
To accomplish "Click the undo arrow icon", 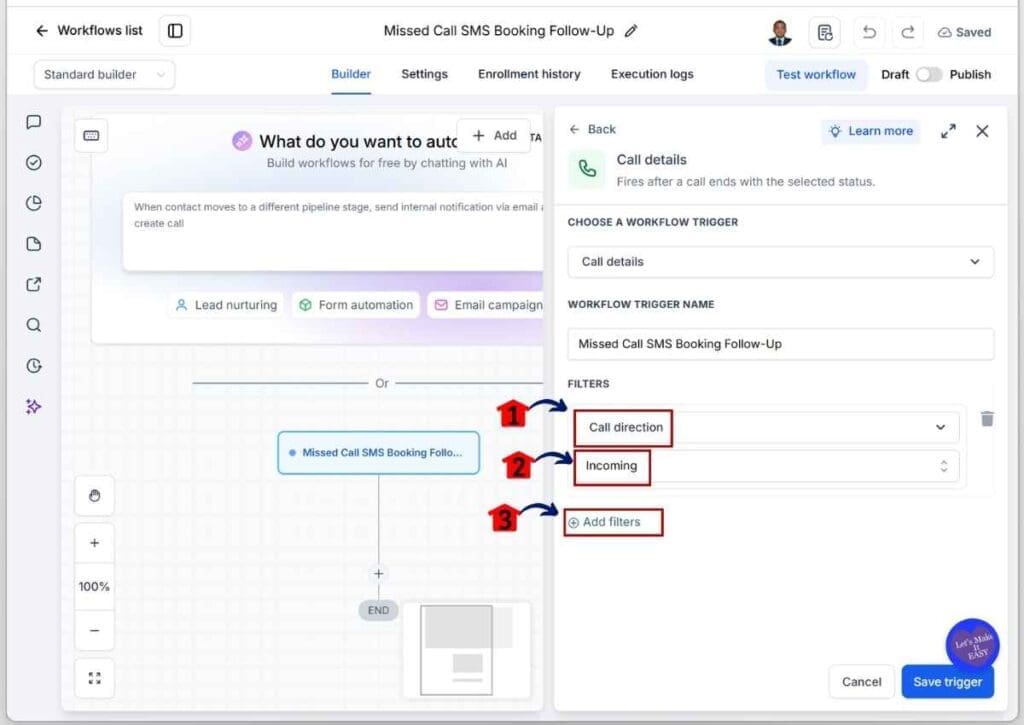I will click(x=869, y=32).
